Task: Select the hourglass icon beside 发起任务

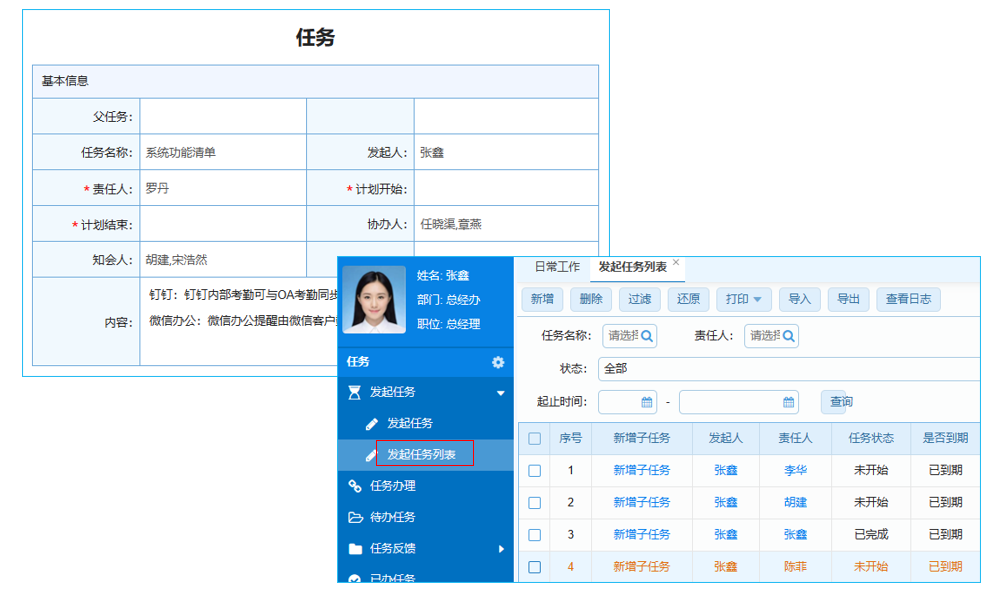Action: click(x=353, y=391)
